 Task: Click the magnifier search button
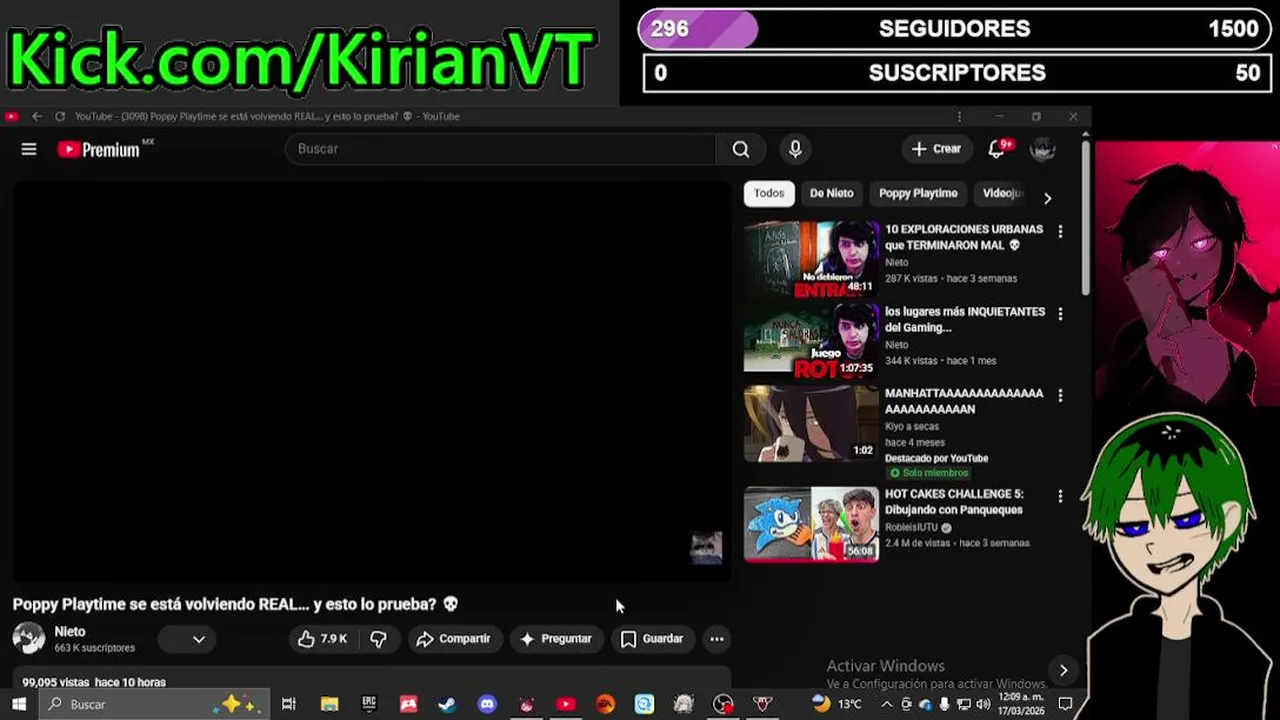[x=740, y=149]
